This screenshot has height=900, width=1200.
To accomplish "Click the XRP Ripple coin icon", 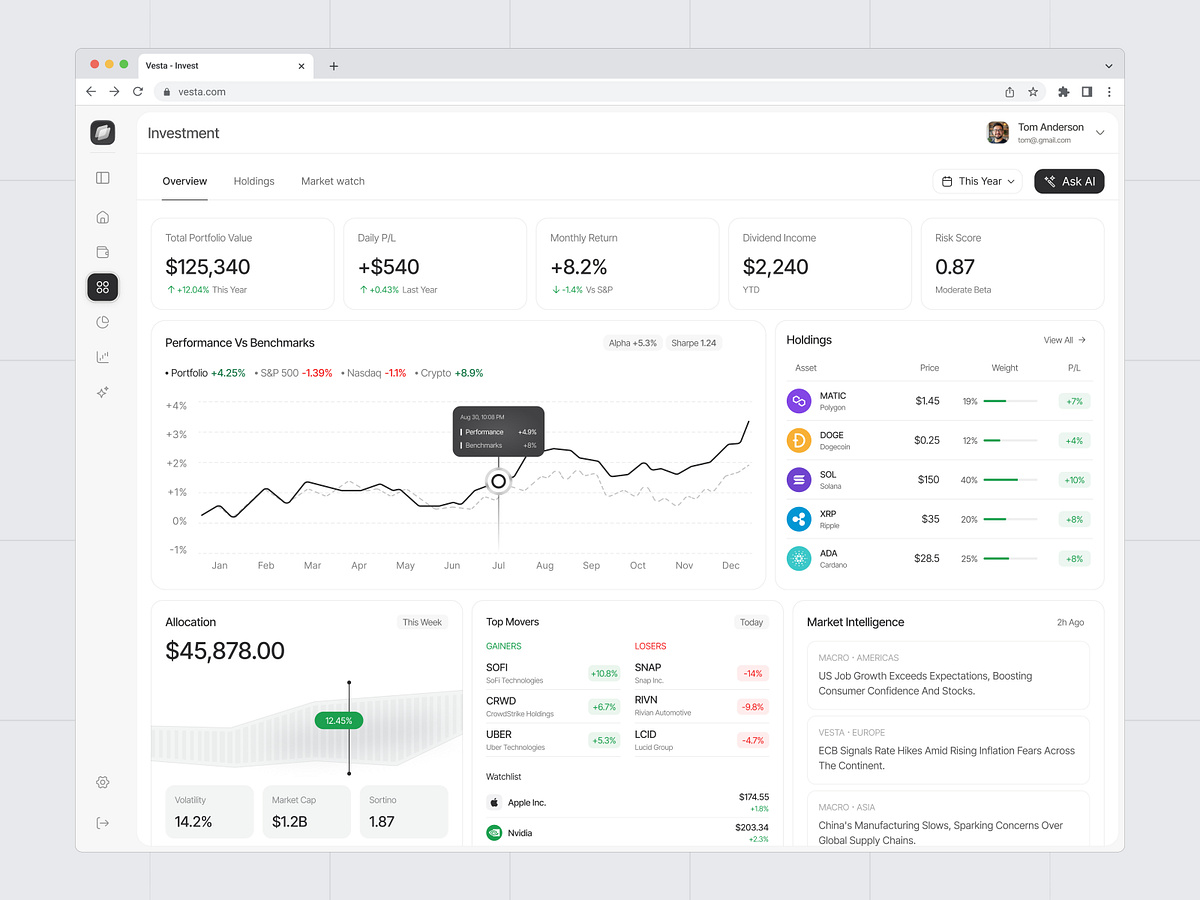I will click(798, 519).
